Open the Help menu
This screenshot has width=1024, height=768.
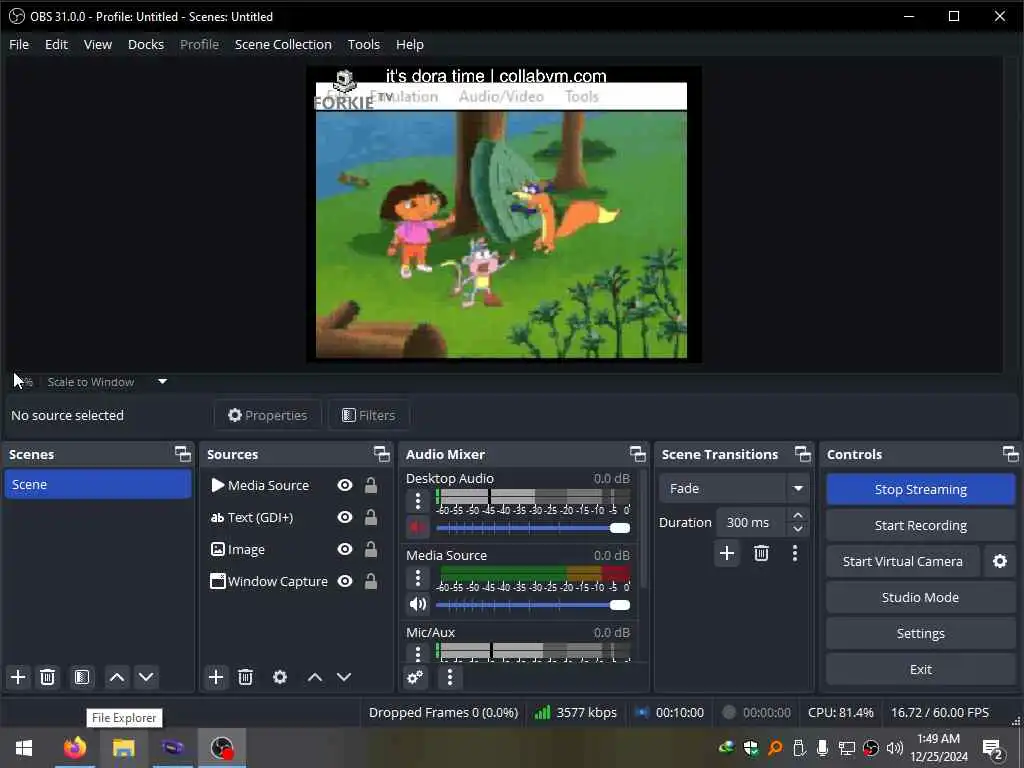[x=409, y=44]
